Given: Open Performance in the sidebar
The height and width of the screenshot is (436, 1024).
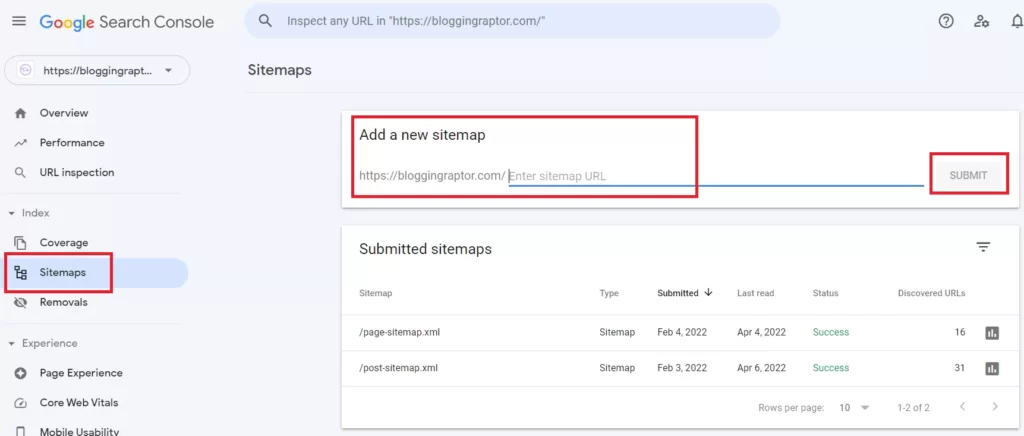Looking at the screenshot, I should (x=72, y=143).
